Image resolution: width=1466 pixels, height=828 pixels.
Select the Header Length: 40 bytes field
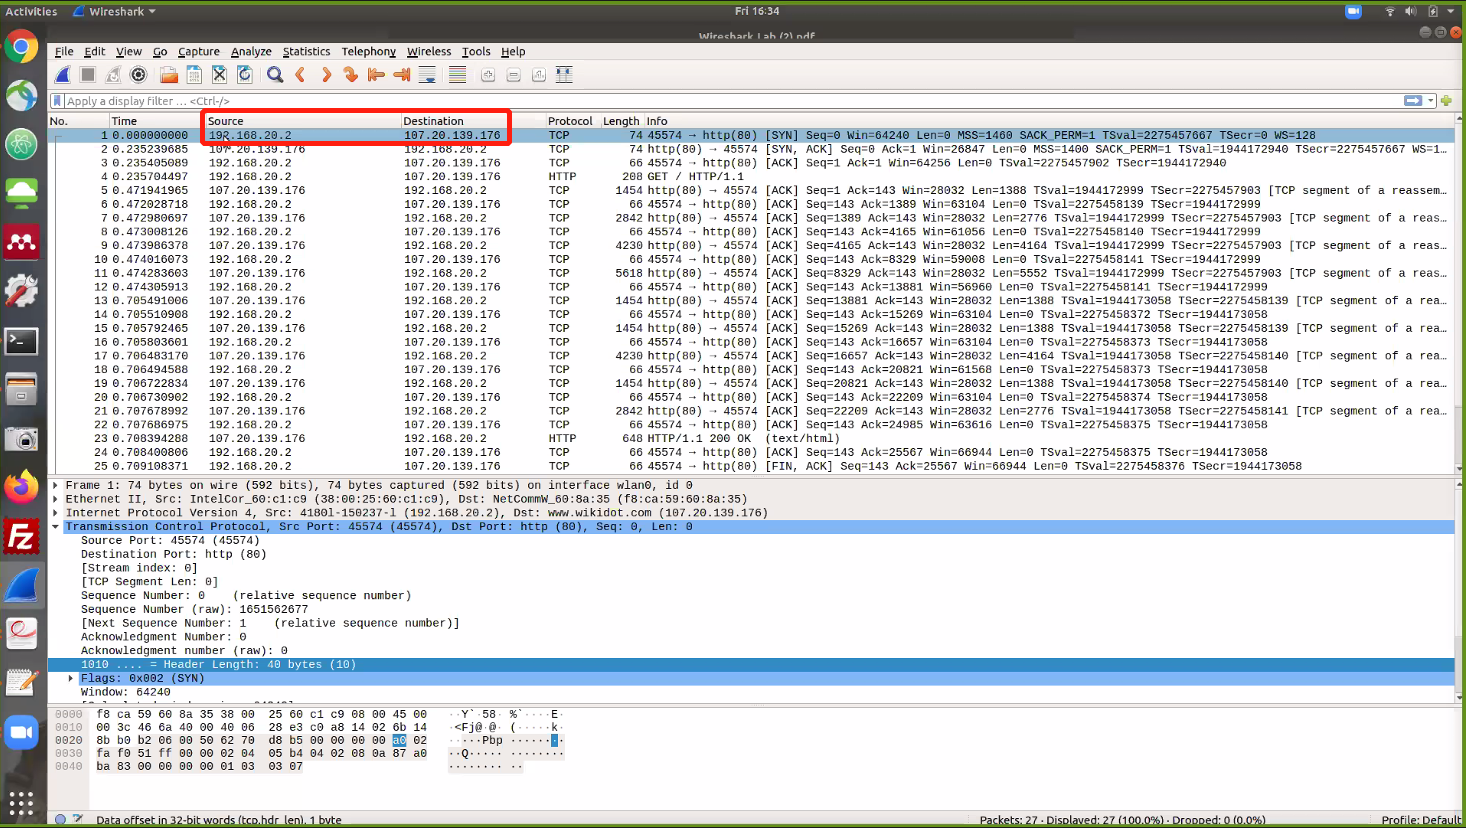751,665
